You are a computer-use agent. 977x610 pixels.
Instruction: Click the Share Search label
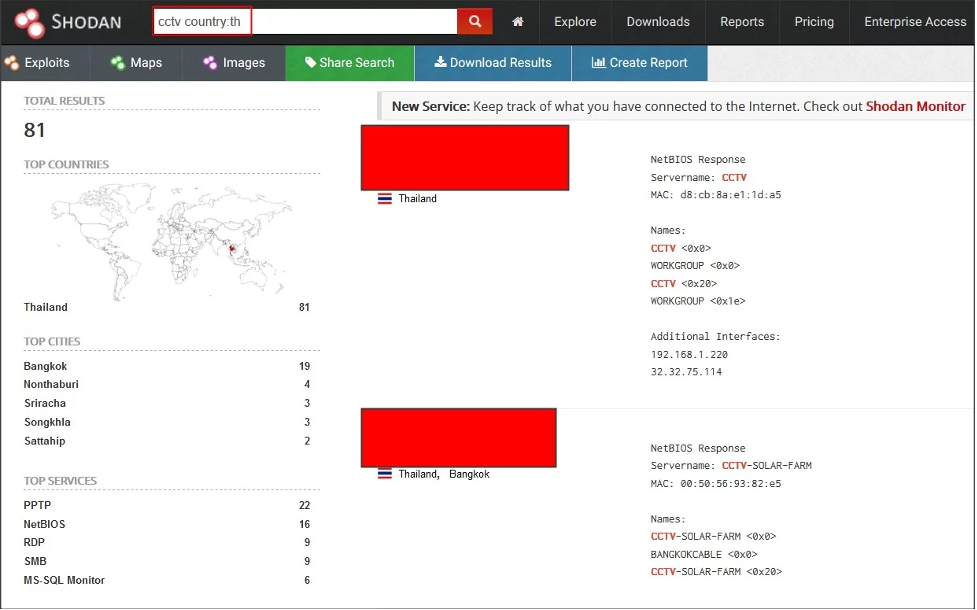[x=356, y=62]
